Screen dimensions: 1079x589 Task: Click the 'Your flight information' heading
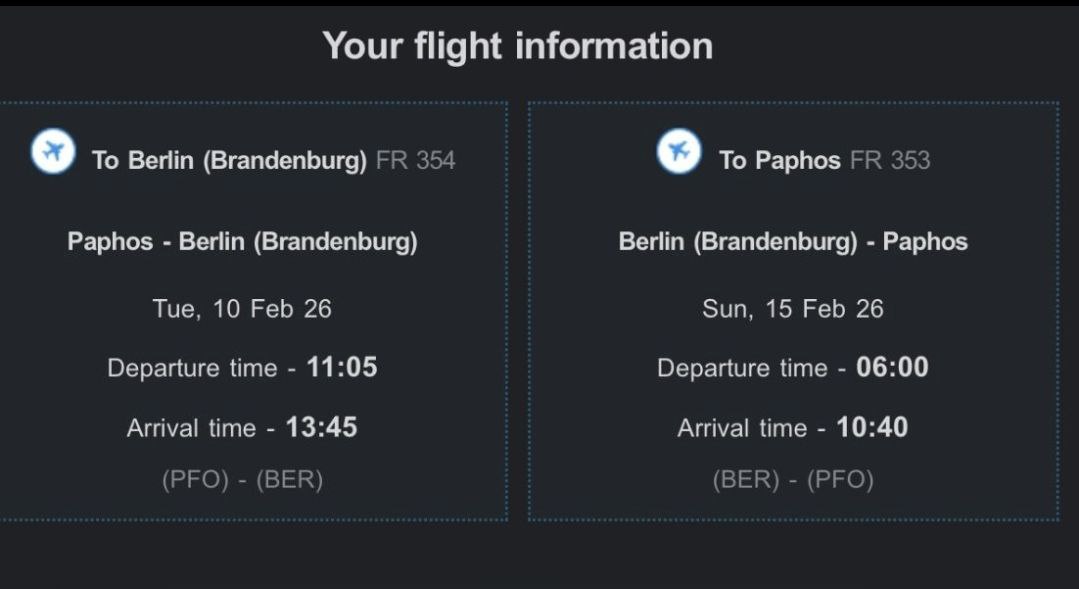(x=517, y=46)
